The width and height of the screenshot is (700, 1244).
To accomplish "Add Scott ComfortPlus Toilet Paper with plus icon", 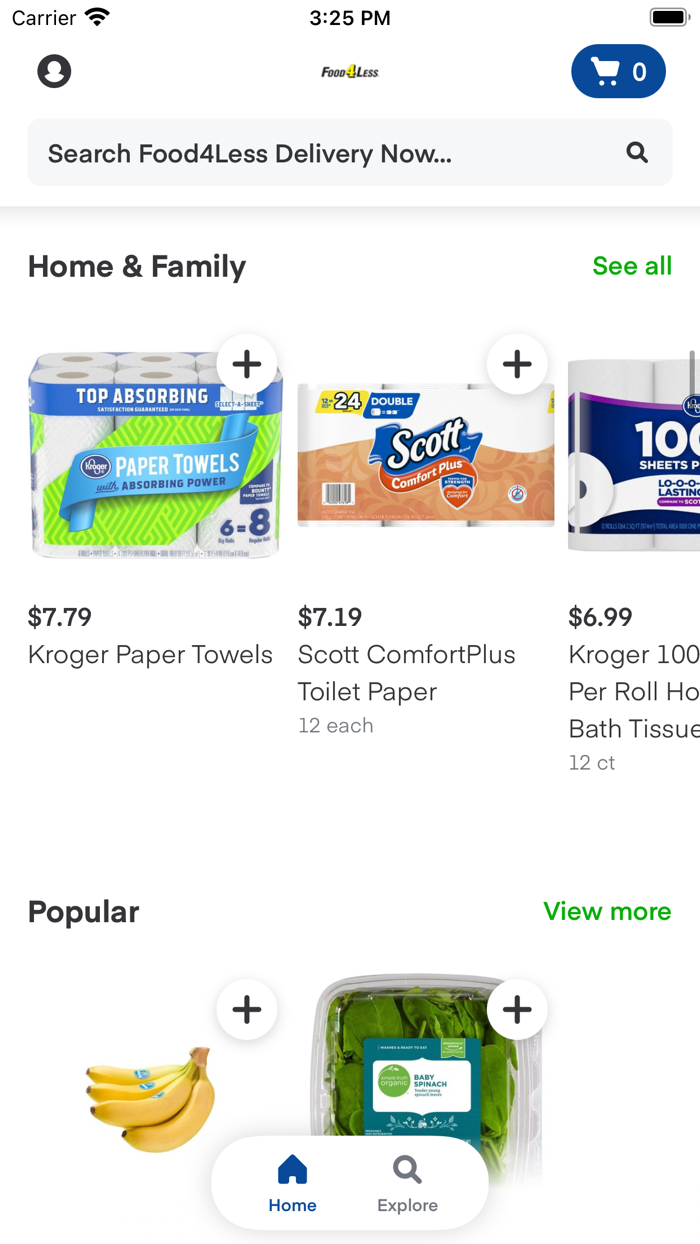I will 517,364.
